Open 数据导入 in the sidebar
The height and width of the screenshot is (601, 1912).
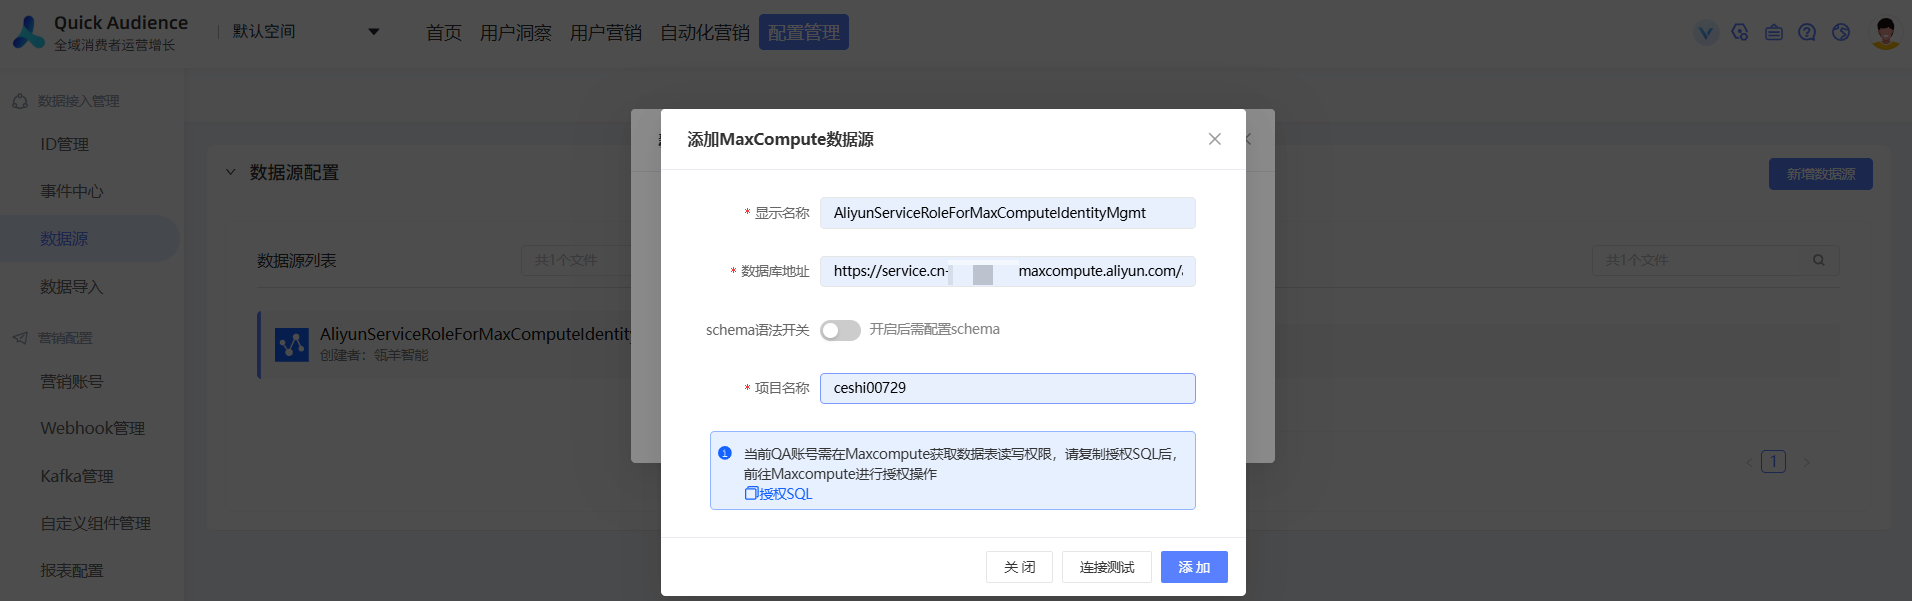point(72,287)
